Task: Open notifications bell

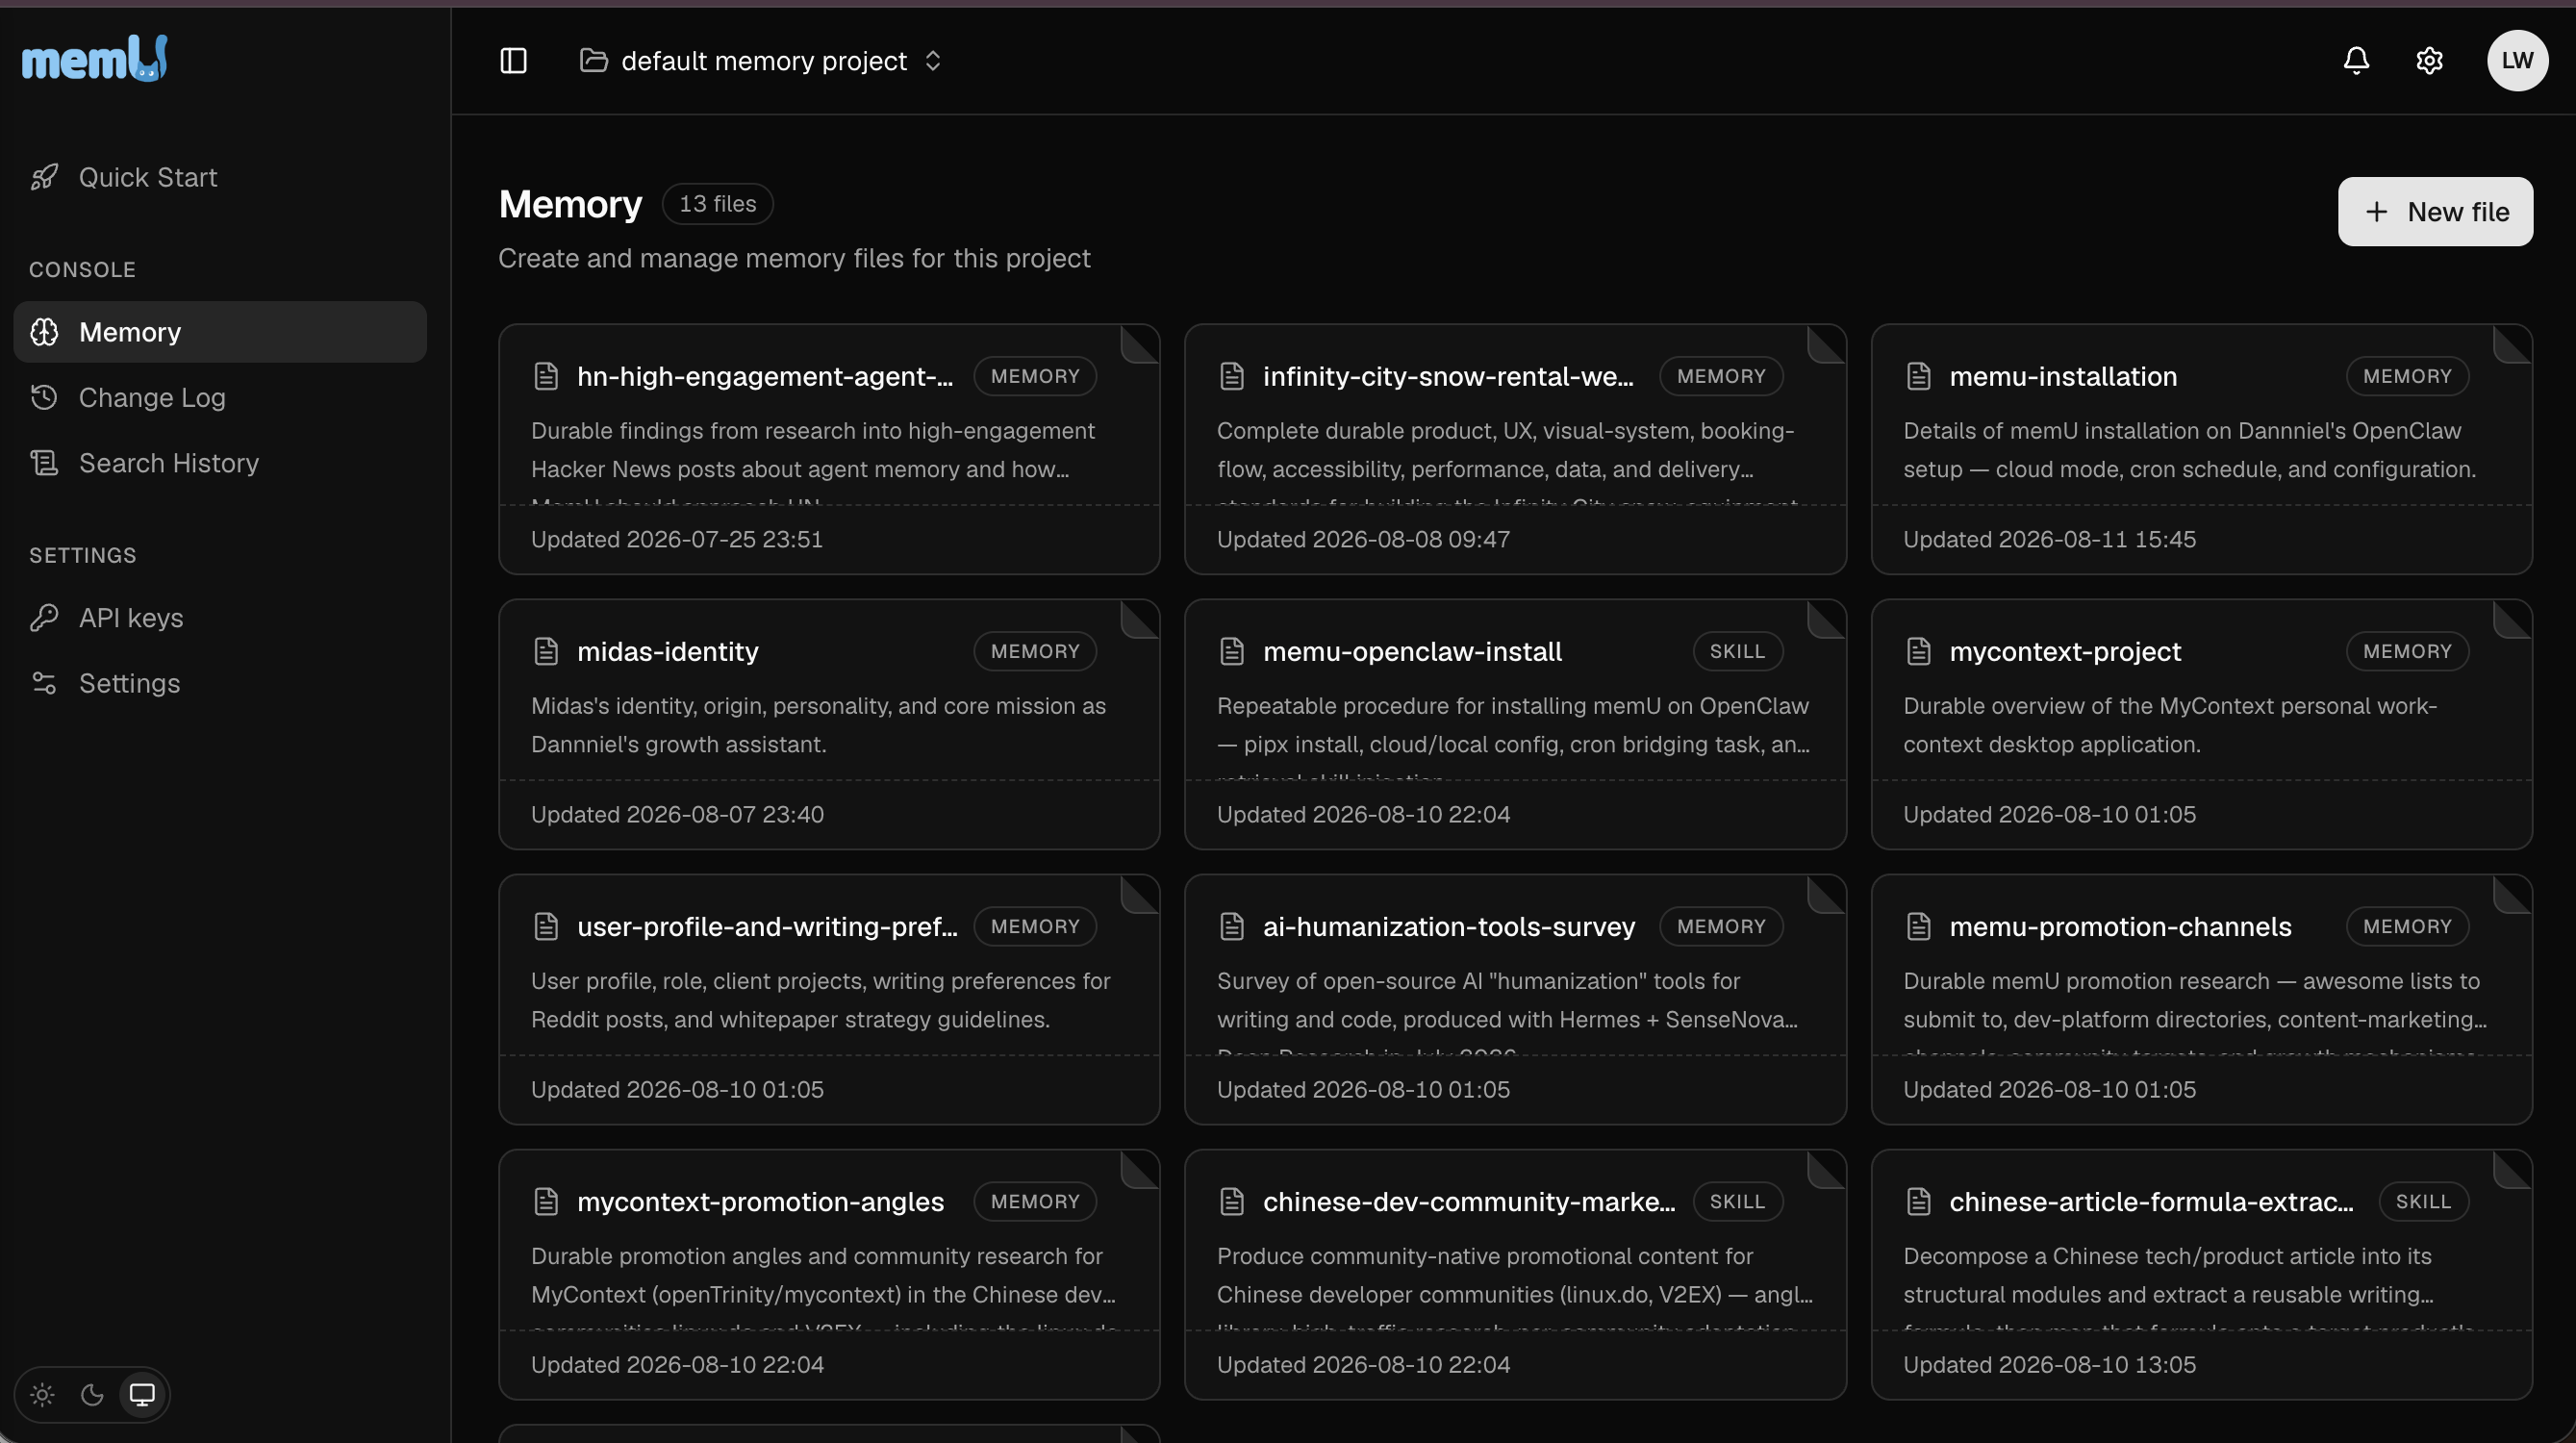Action: coord(2356,61)
